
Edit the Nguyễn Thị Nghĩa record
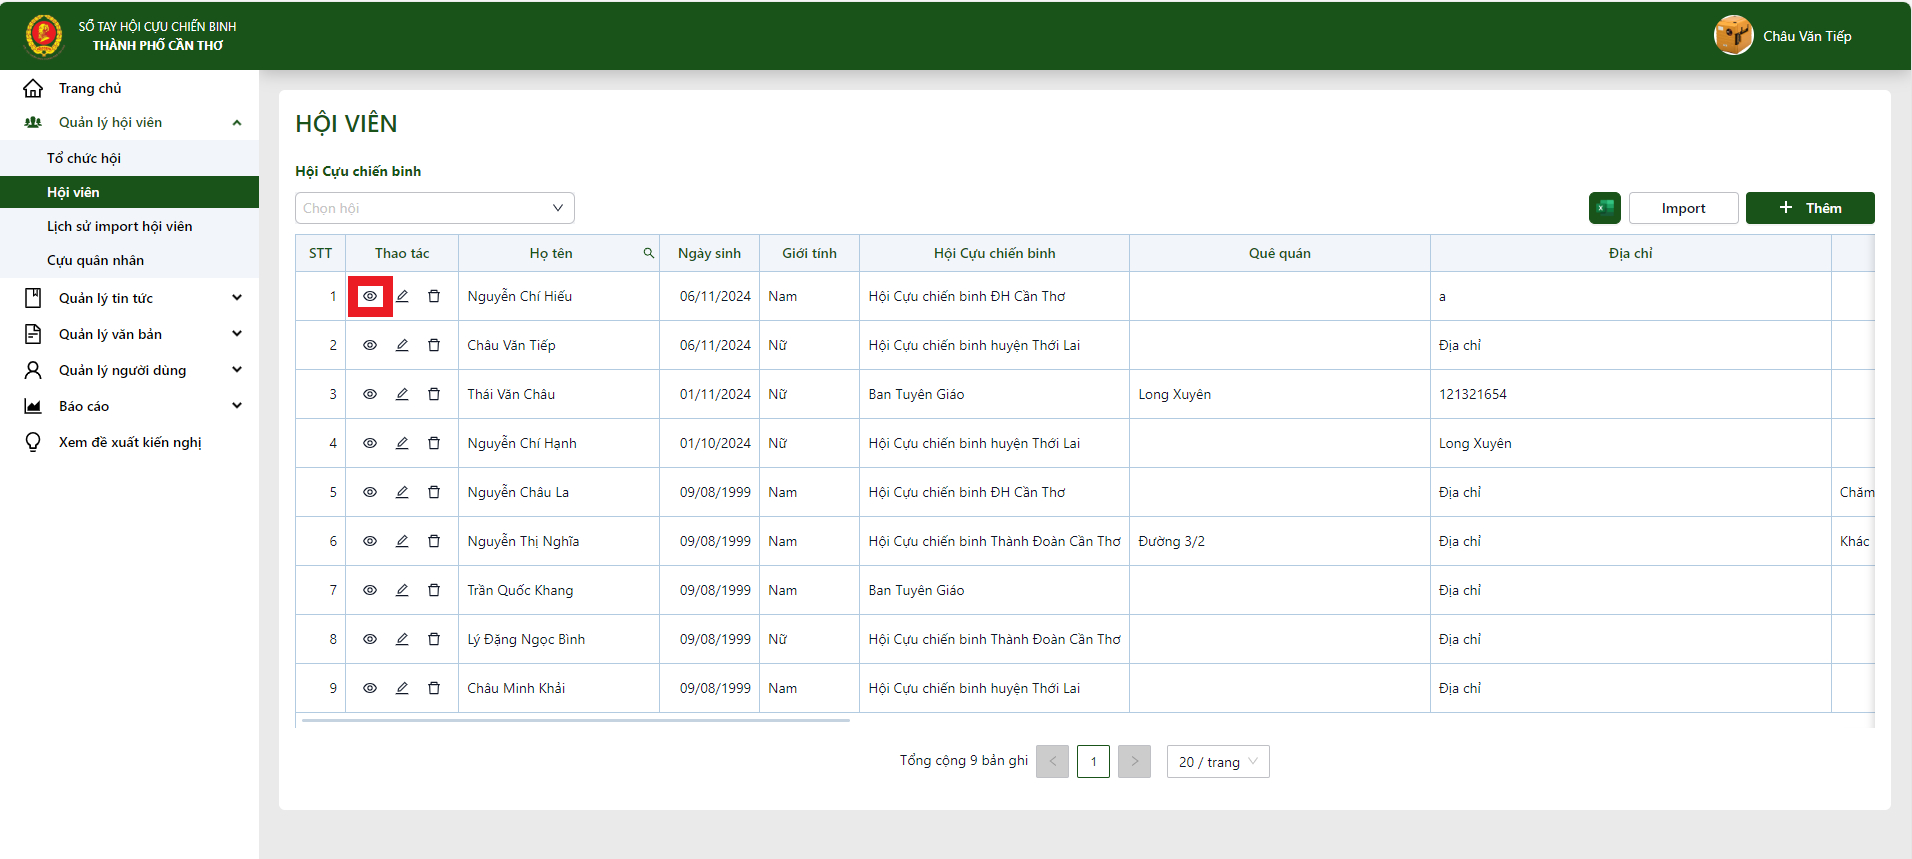coord(402,541)
